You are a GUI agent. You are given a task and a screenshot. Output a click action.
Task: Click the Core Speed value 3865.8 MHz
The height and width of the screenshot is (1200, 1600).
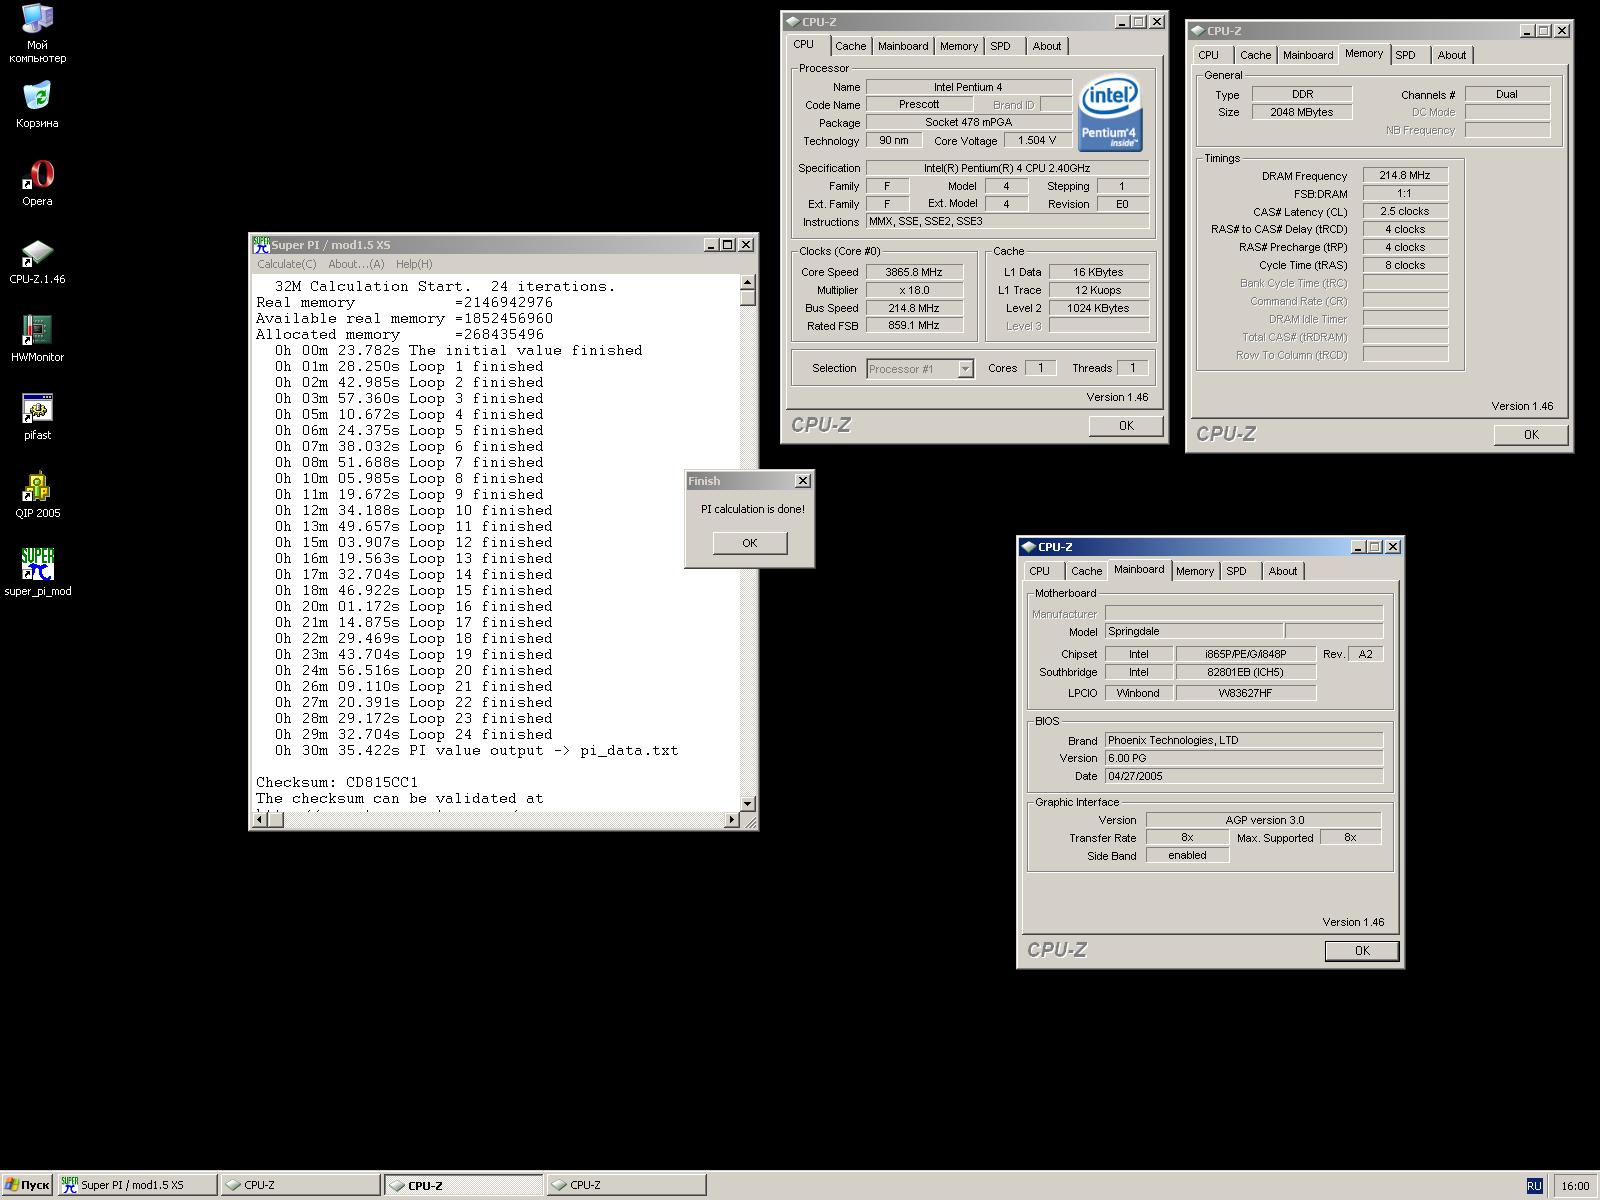click(914, 272)
